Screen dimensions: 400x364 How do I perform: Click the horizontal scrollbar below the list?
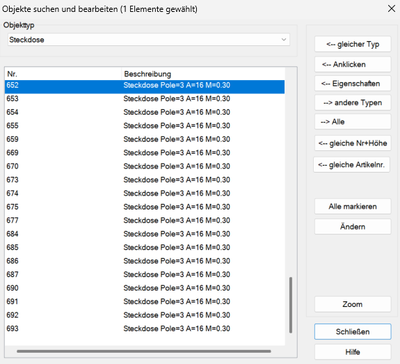pos(144,351)
